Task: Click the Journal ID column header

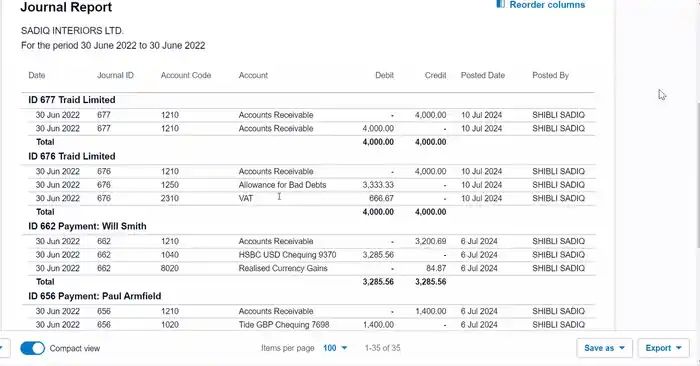Action: (115, 75)
